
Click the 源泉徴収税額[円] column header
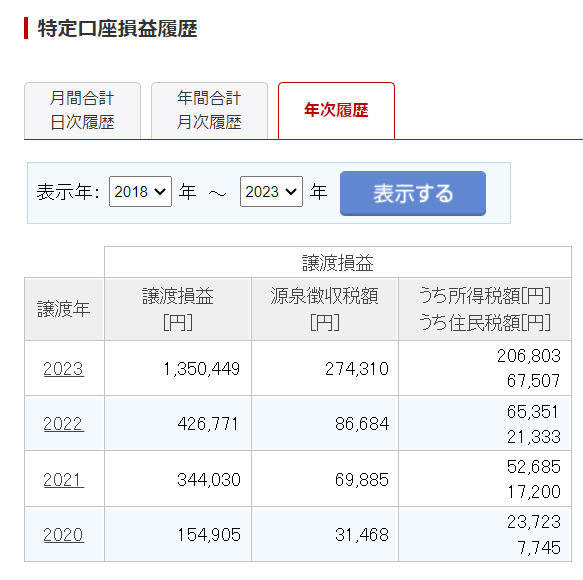point(325,309)
